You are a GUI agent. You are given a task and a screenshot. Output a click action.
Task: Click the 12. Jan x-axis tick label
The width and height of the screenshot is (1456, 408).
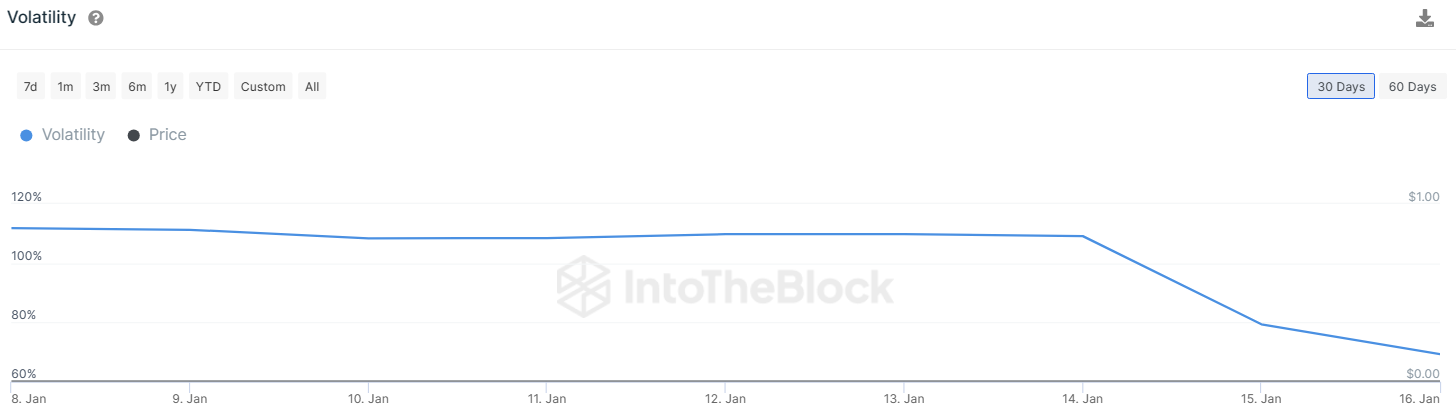[x=726, y=398]
